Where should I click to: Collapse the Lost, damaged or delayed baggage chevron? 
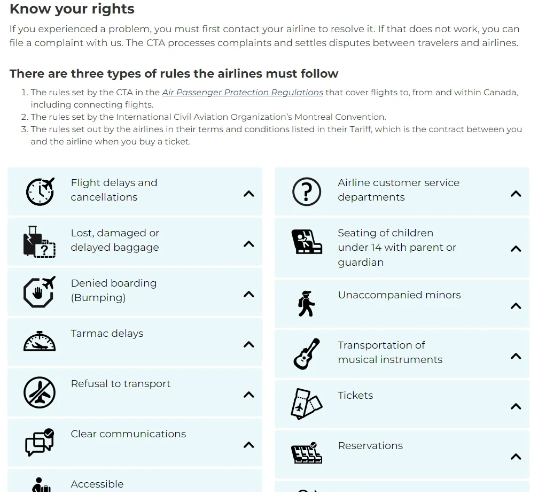249,244
